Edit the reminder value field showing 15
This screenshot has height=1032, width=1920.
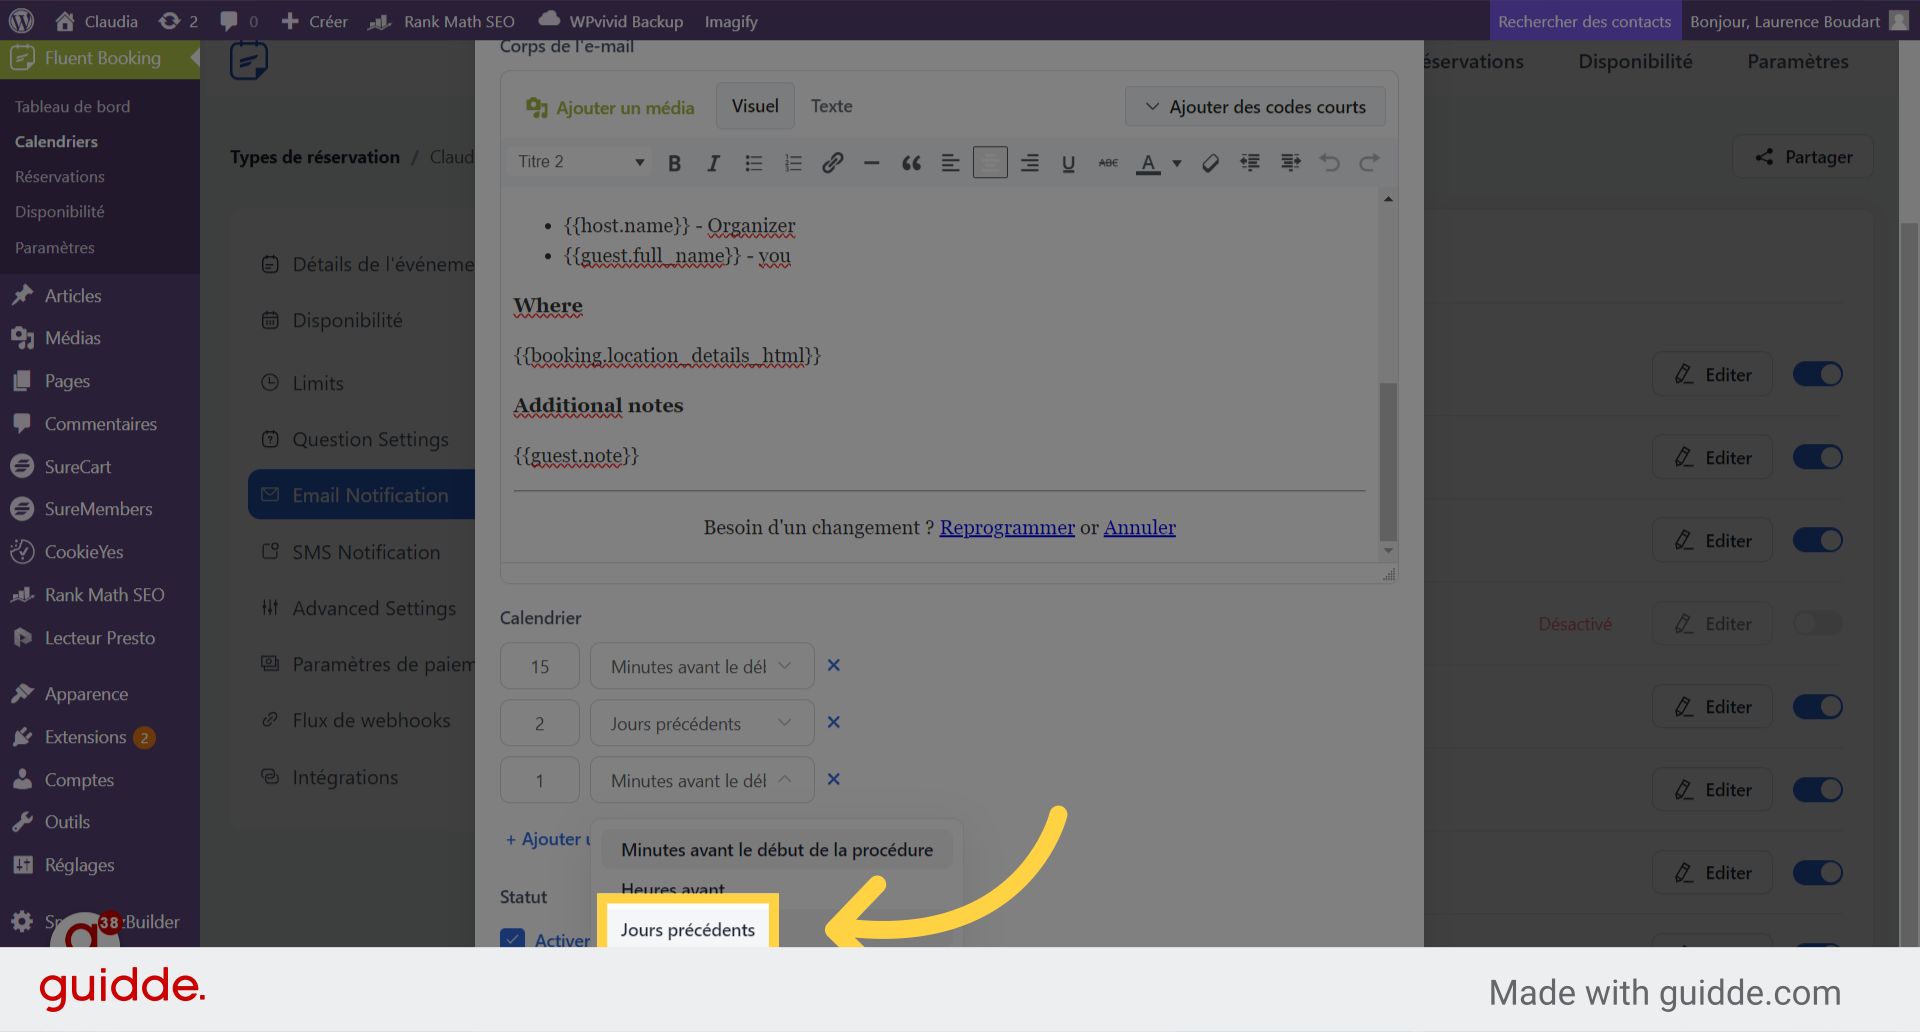[540, 666]
